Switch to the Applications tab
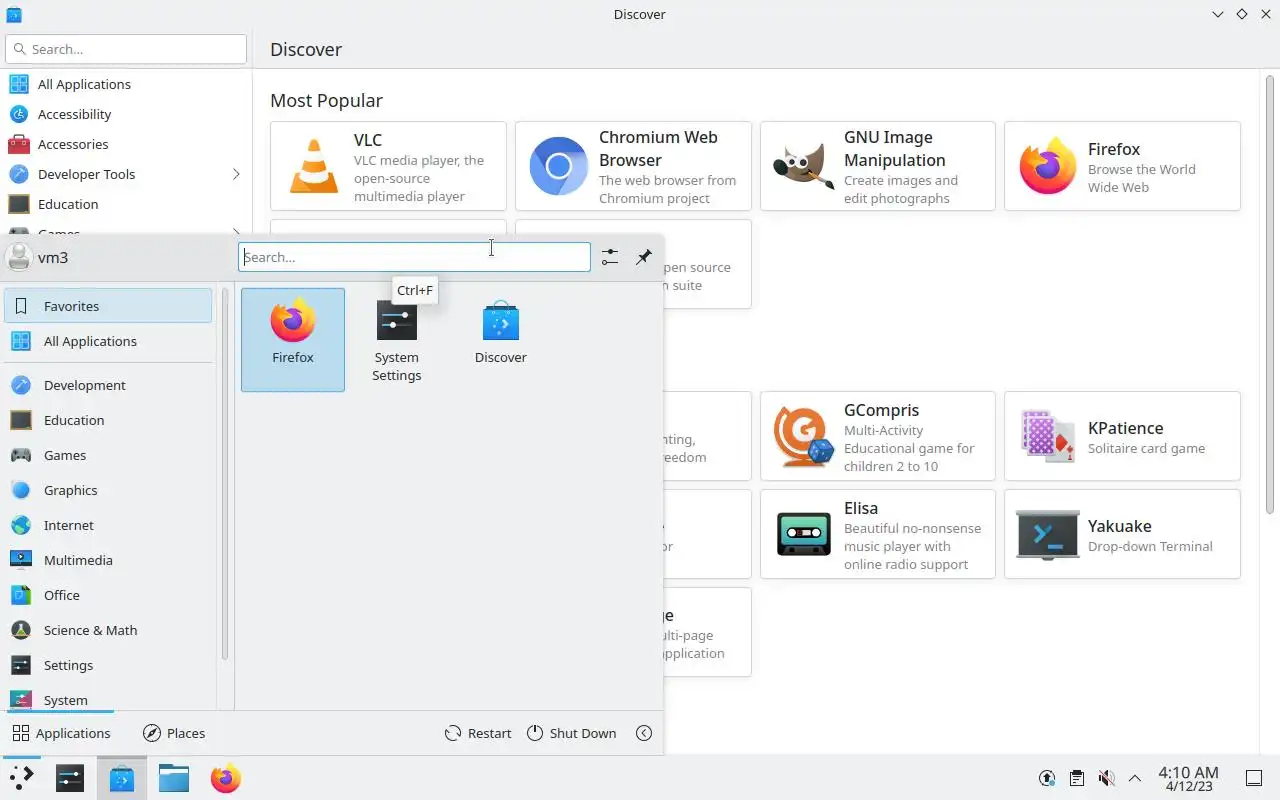The height and width of the screenshot is (800, 1280). point(61,733)
